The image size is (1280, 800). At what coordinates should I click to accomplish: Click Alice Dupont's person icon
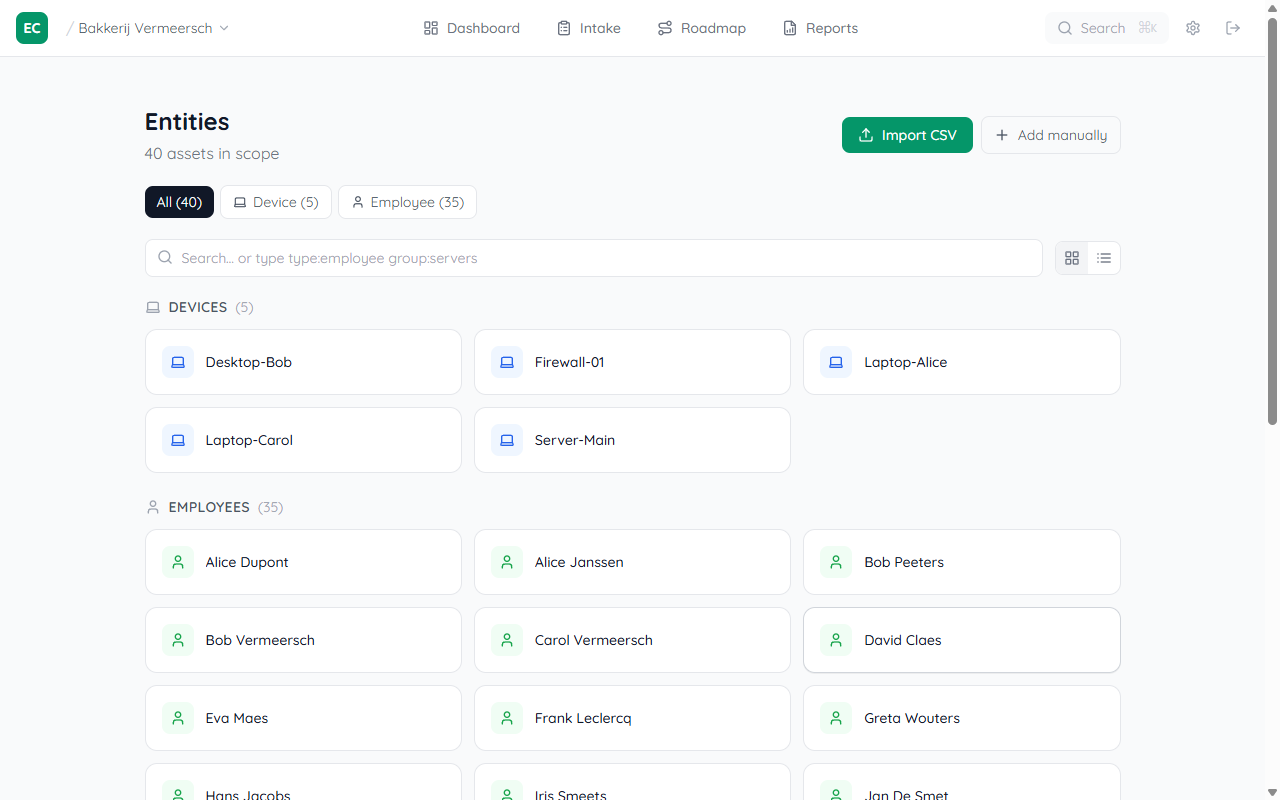click(x=178, y=562)
